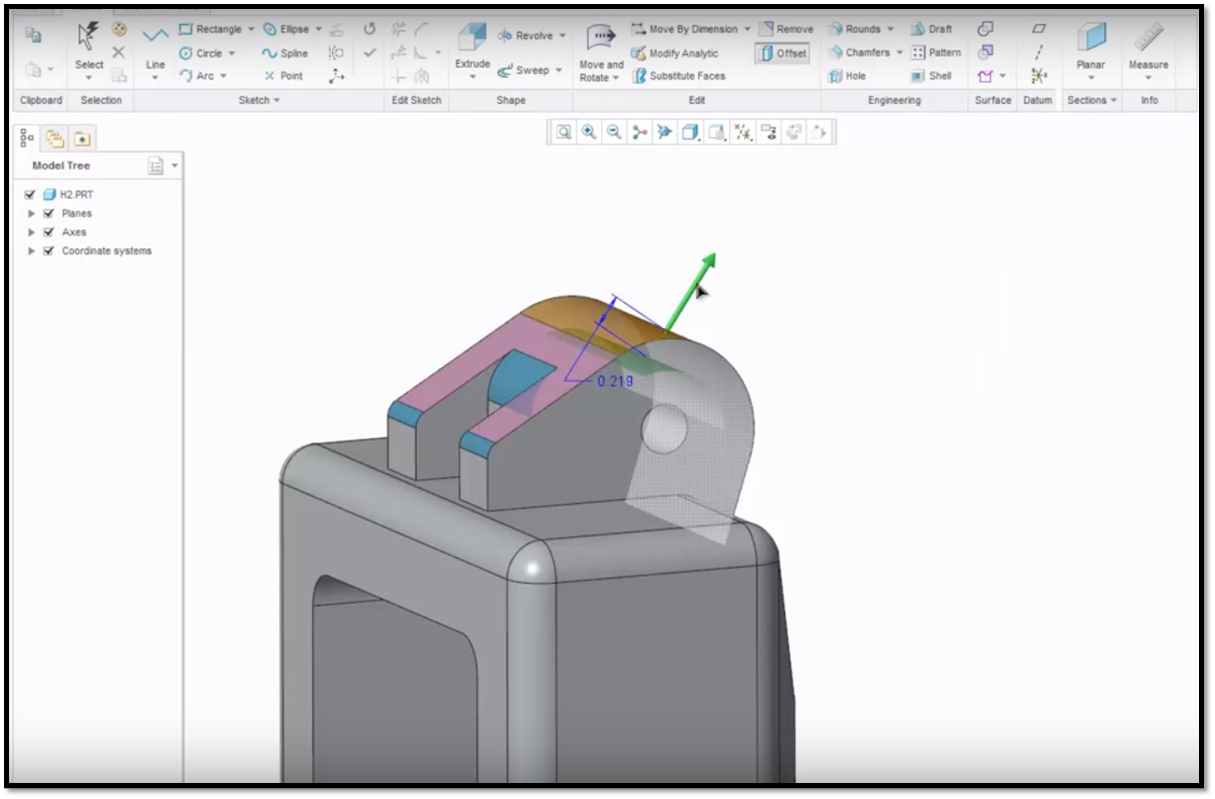Click the Move and Rotate tool
The height and width of the screenshot is (799, 1215).
[x=600, y=54]
